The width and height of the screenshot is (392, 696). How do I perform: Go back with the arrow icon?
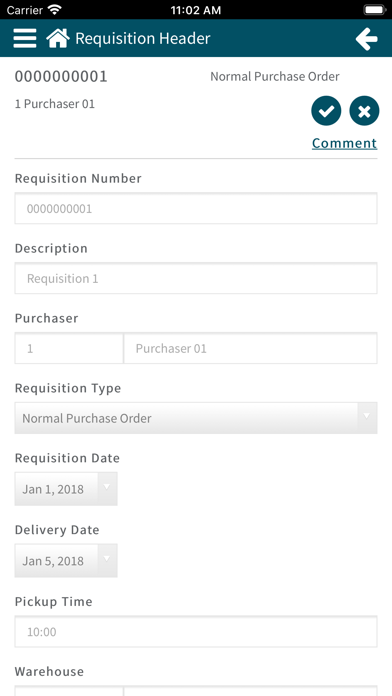click(x=367, y=39)
